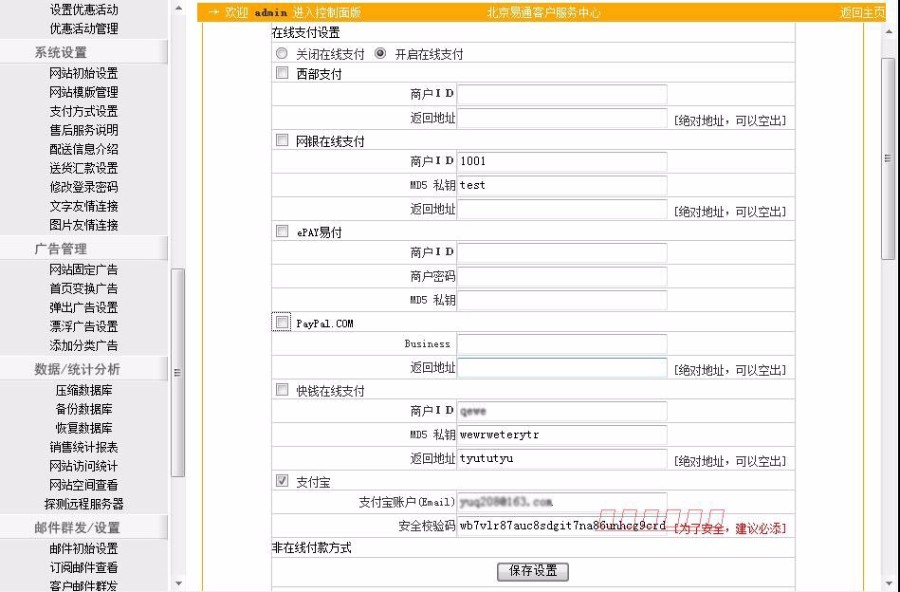Click MD5 私钥 field containing wewrweterytr
This screenshot has height=592, width=900.
562,435
